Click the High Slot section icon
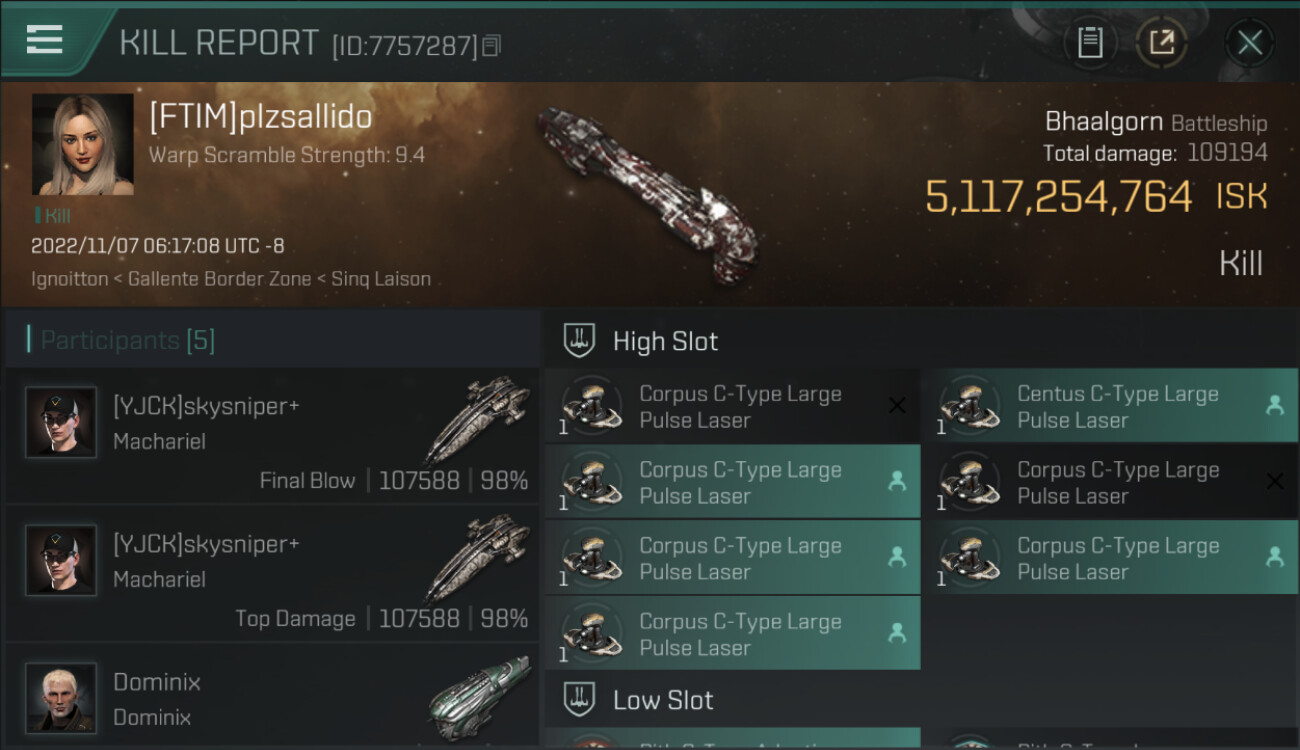The image size is (1300, 750). [580, 341]
